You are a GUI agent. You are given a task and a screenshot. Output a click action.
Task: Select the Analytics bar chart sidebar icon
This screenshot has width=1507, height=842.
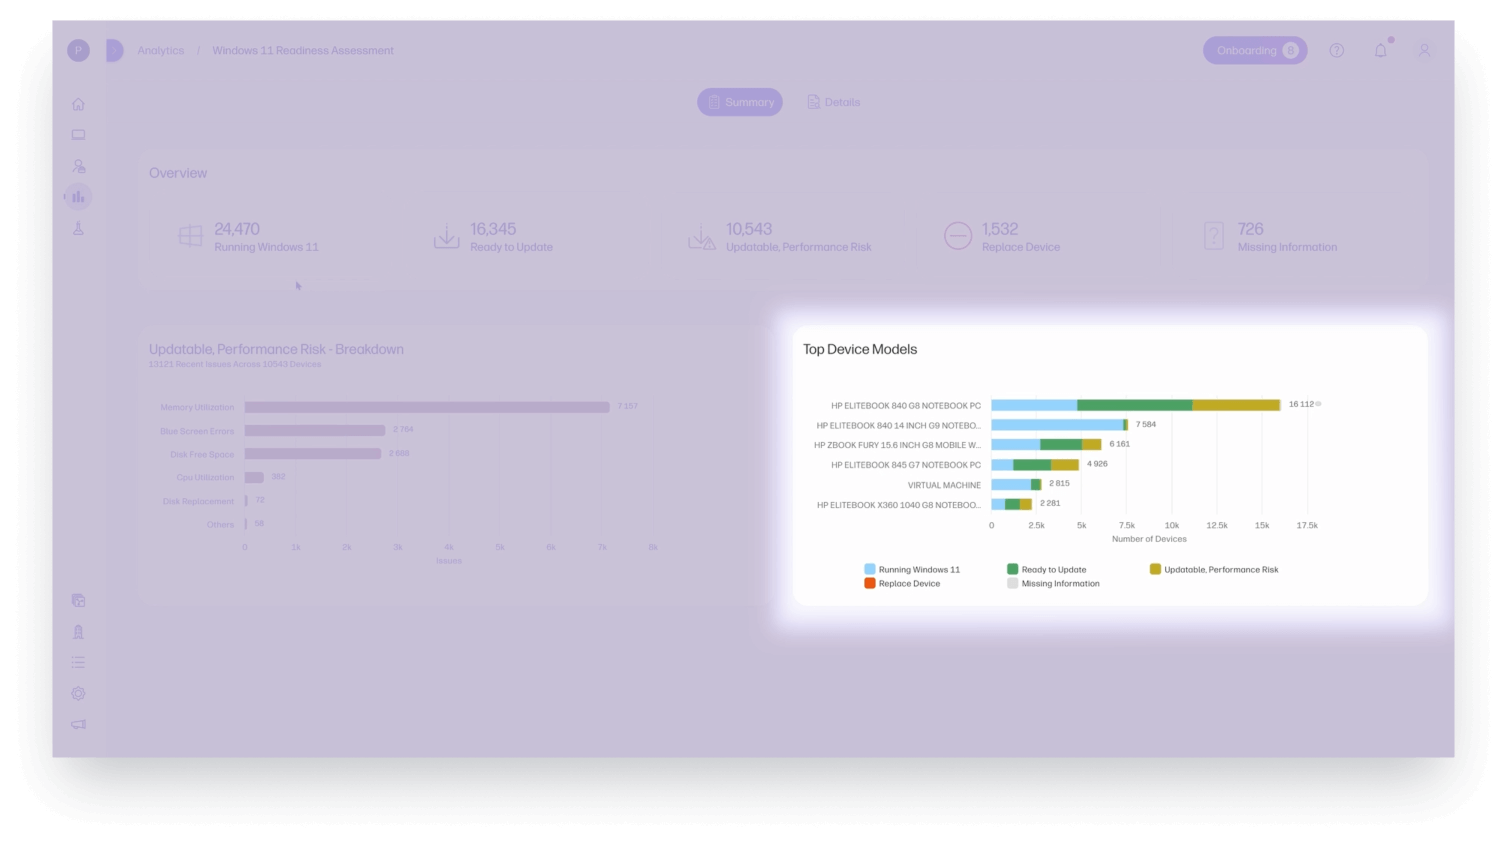click(78, 197)
